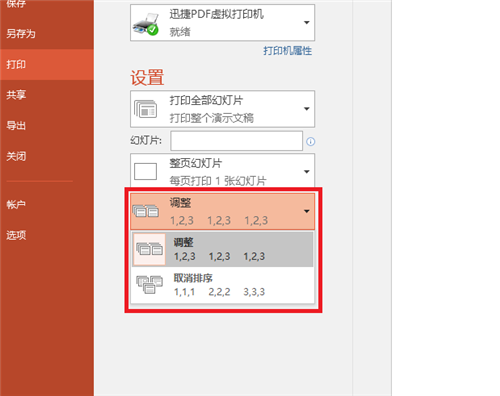Expand the 整页幻灯片 layout dropdown
This screenshot has width=500, height=396.
pyautogui.click(x=222, y=170)
